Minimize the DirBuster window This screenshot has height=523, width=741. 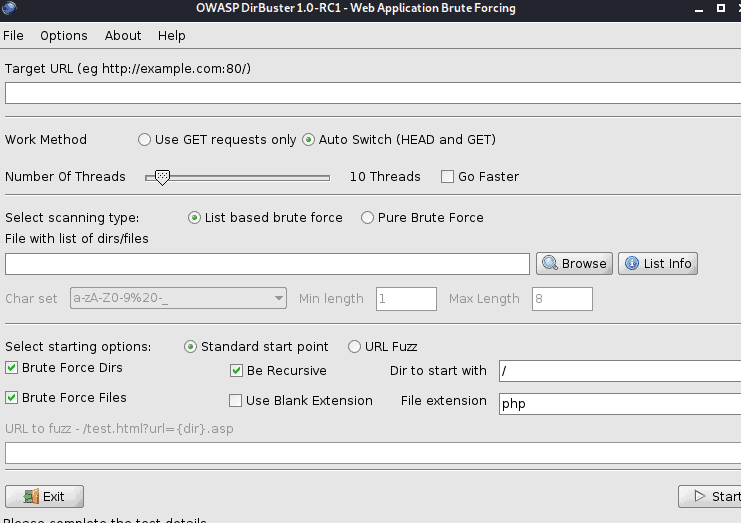(699, 9)
